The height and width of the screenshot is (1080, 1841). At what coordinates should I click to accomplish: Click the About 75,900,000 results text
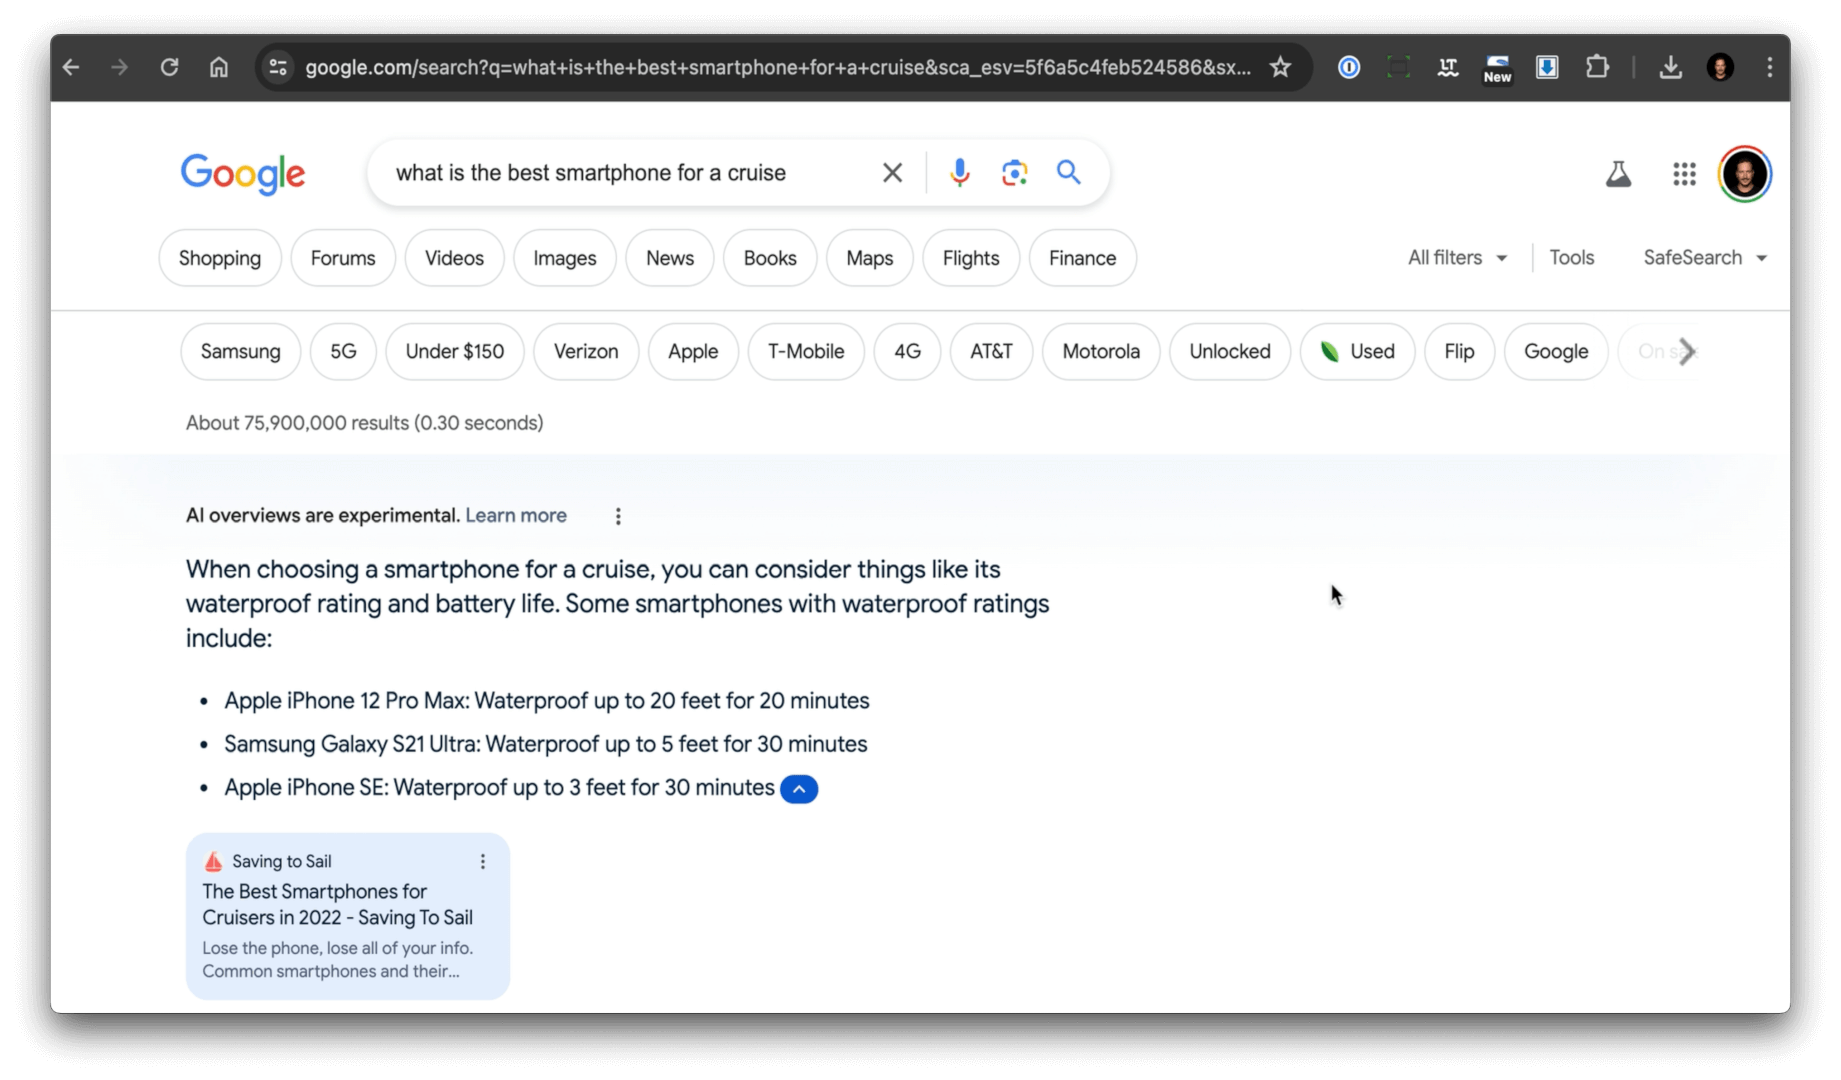365,423
